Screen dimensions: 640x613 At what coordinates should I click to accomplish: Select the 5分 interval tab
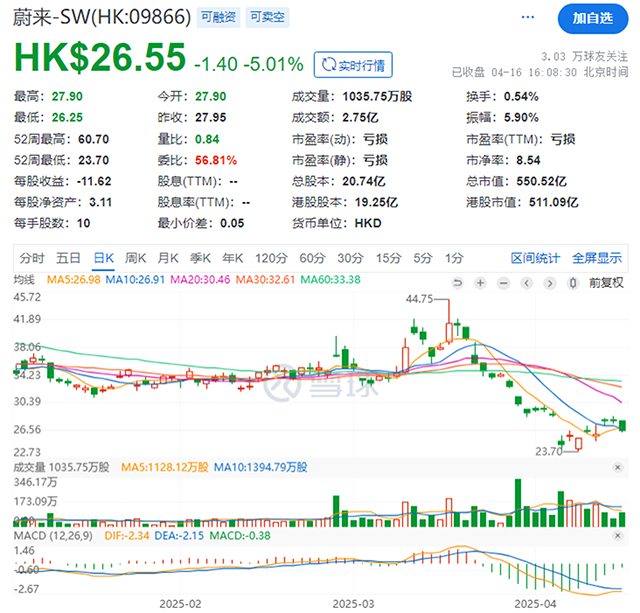click(x=422, y=258)
